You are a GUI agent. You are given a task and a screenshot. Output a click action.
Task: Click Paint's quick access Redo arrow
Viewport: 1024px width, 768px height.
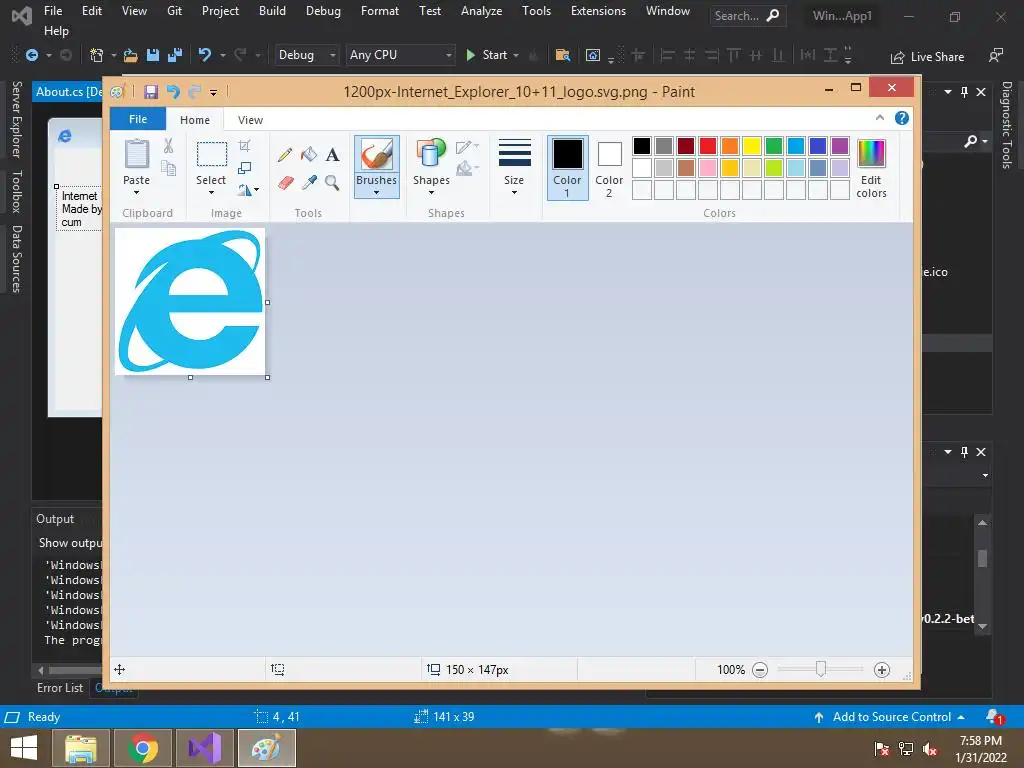pos(194,92)
